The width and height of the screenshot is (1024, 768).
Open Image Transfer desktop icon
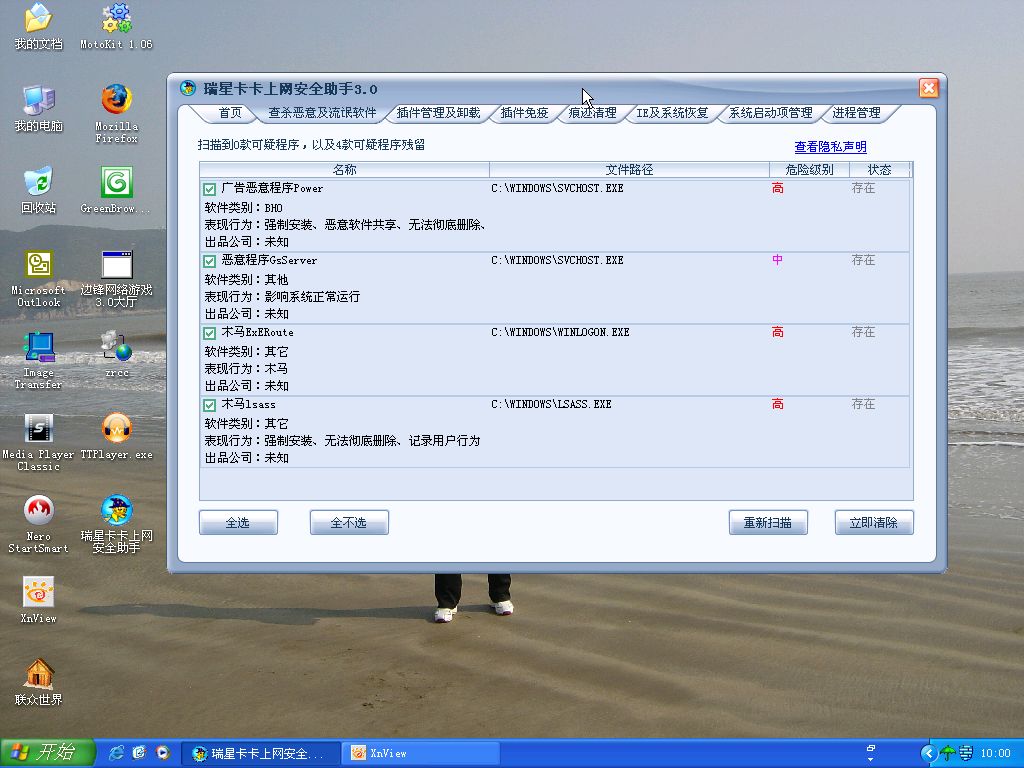pyautogui.click(x=39, y=360)
